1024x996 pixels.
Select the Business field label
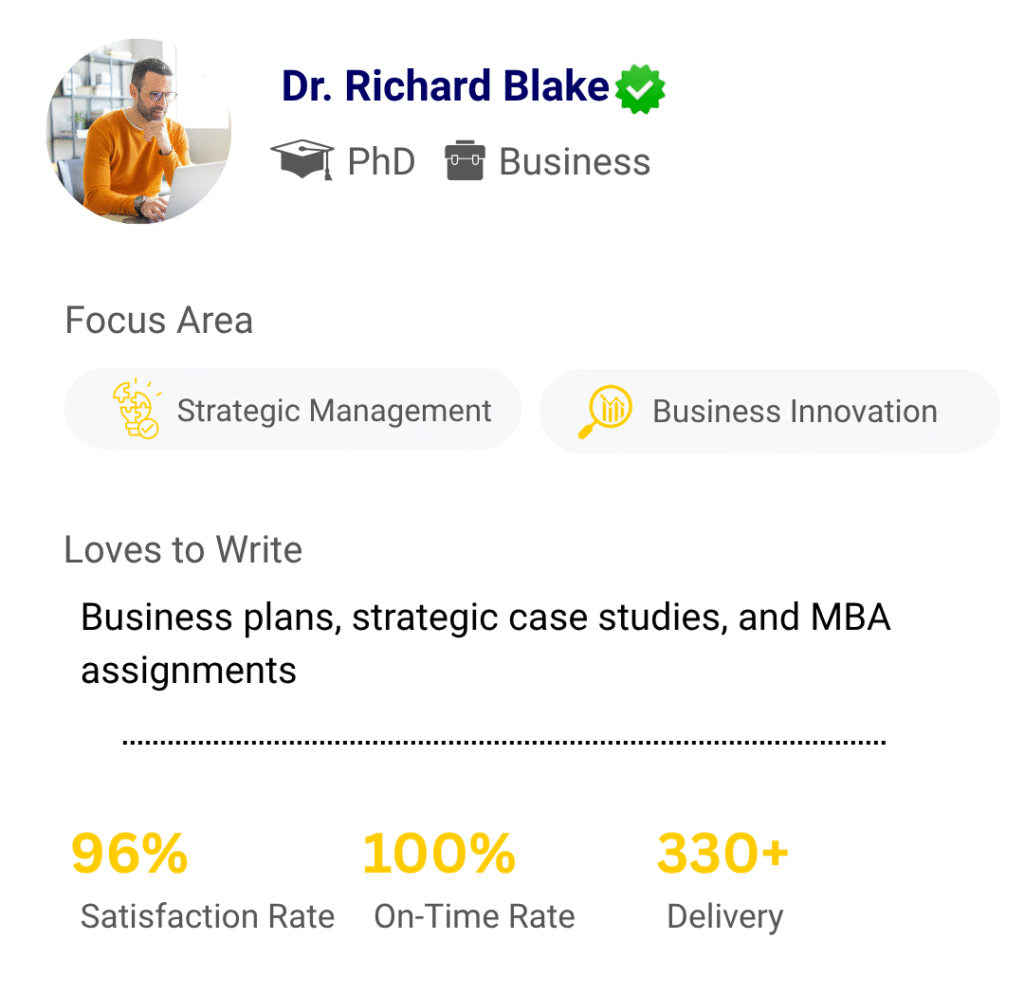(x=574, y=162)
